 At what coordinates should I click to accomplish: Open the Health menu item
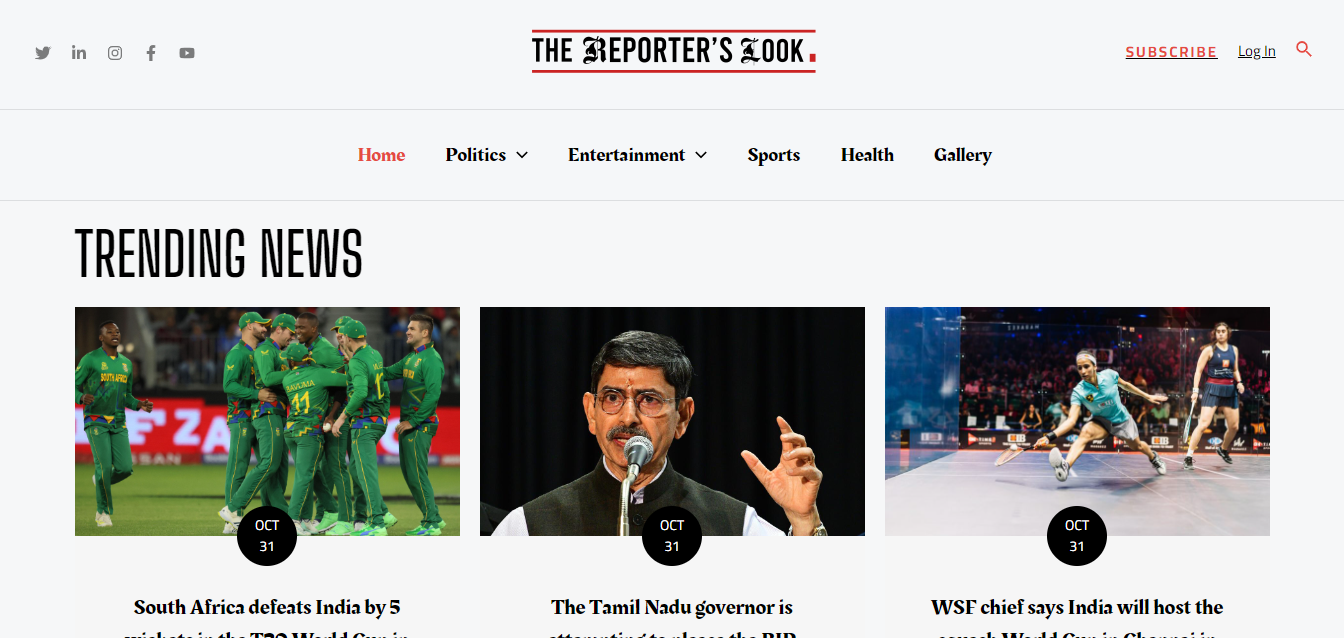pos(867,155)
